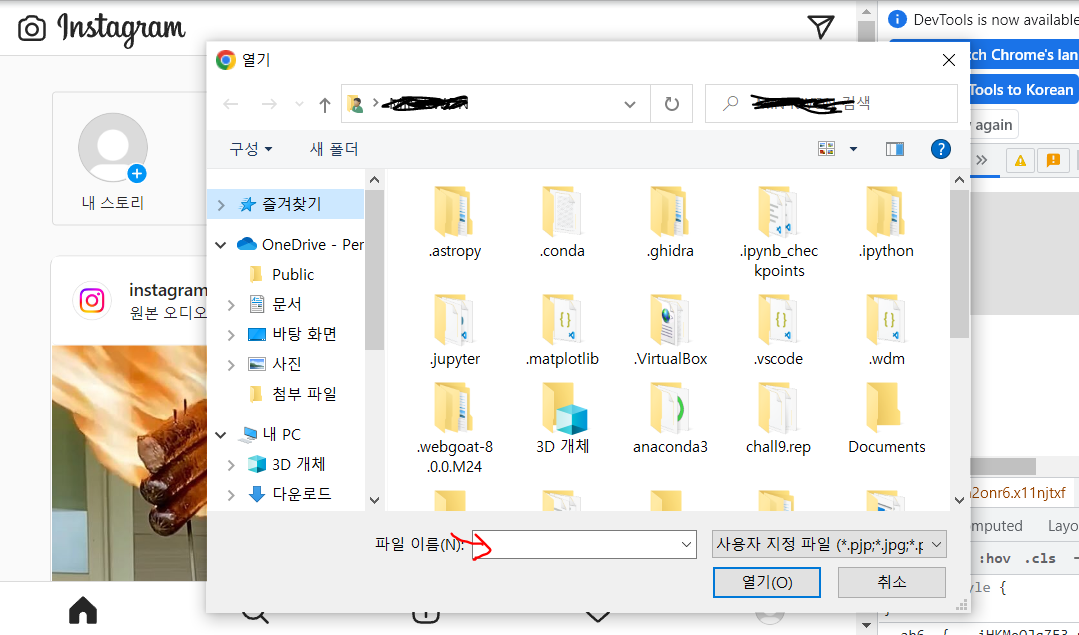Change the view layout icon
This screenshot has width=1079, height=635.
(x=826, y=149)
